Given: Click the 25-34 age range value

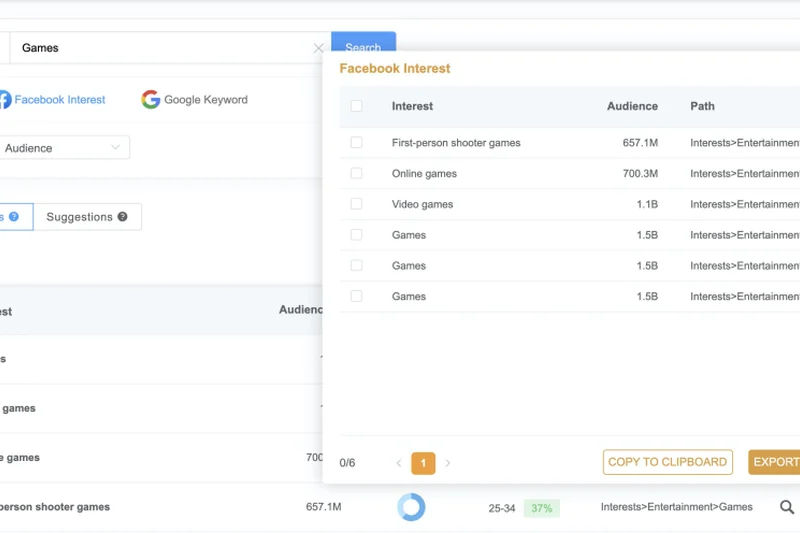Looking at the screenshot, I should 502,508.
